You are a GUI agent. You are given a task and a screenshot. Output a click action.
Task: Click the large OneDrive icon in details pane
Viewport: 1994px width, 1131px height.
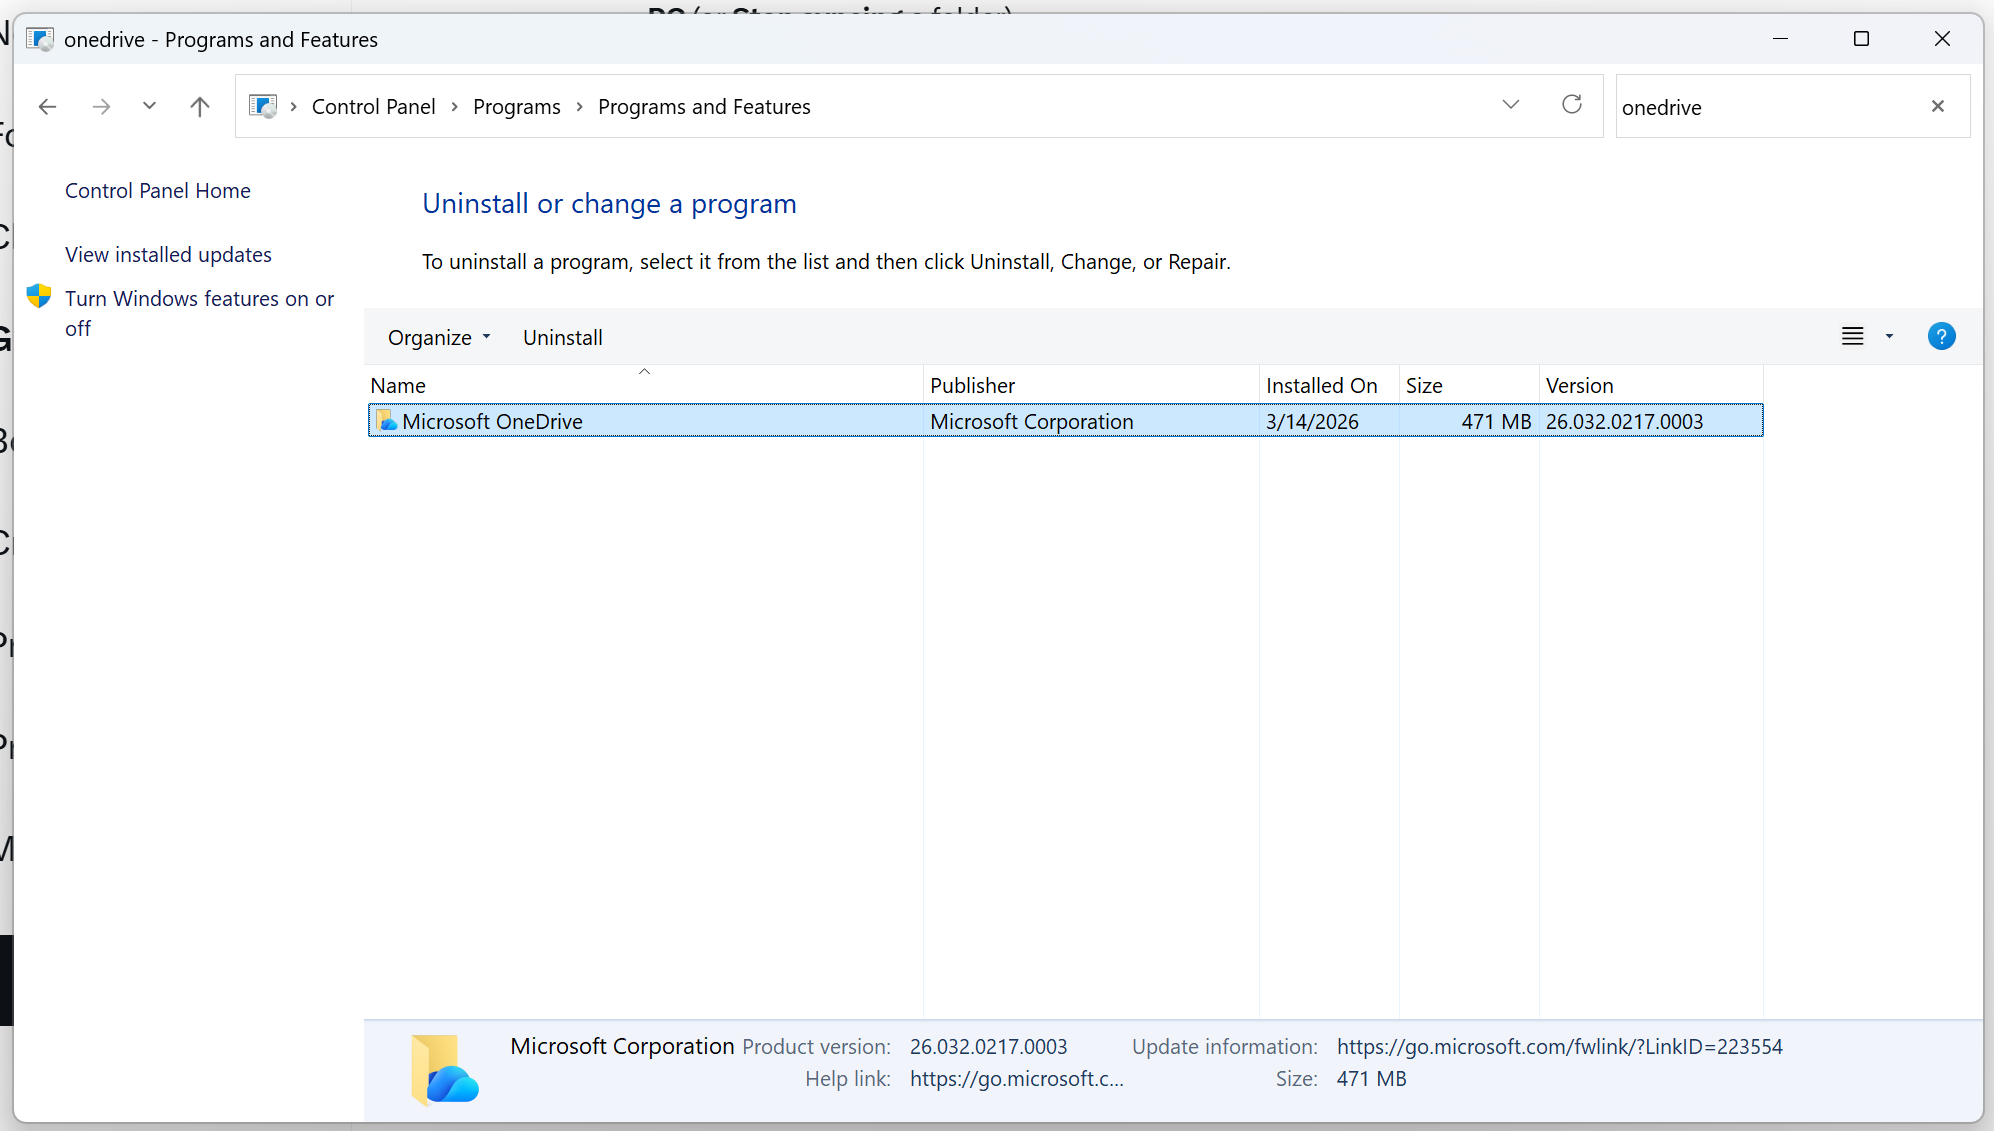pos(445,1069)
